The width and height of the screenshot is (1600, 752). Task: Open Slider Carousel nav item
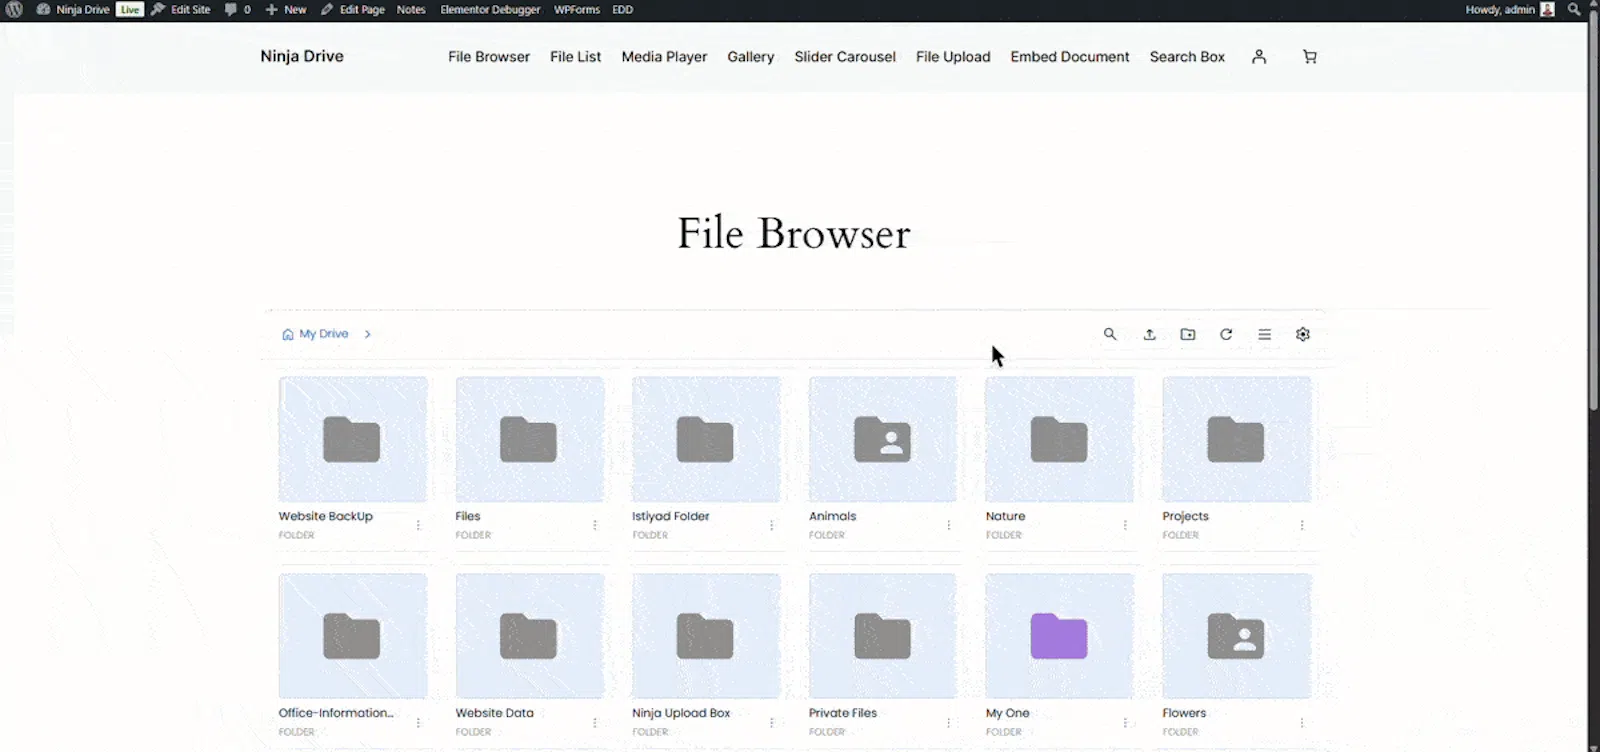tap(845, 57)
